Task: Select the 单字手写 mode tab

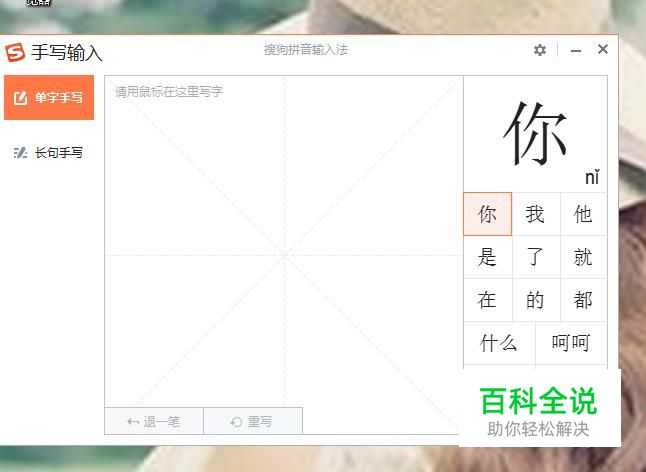Action: pyautogui.click(x=49, y=98)
